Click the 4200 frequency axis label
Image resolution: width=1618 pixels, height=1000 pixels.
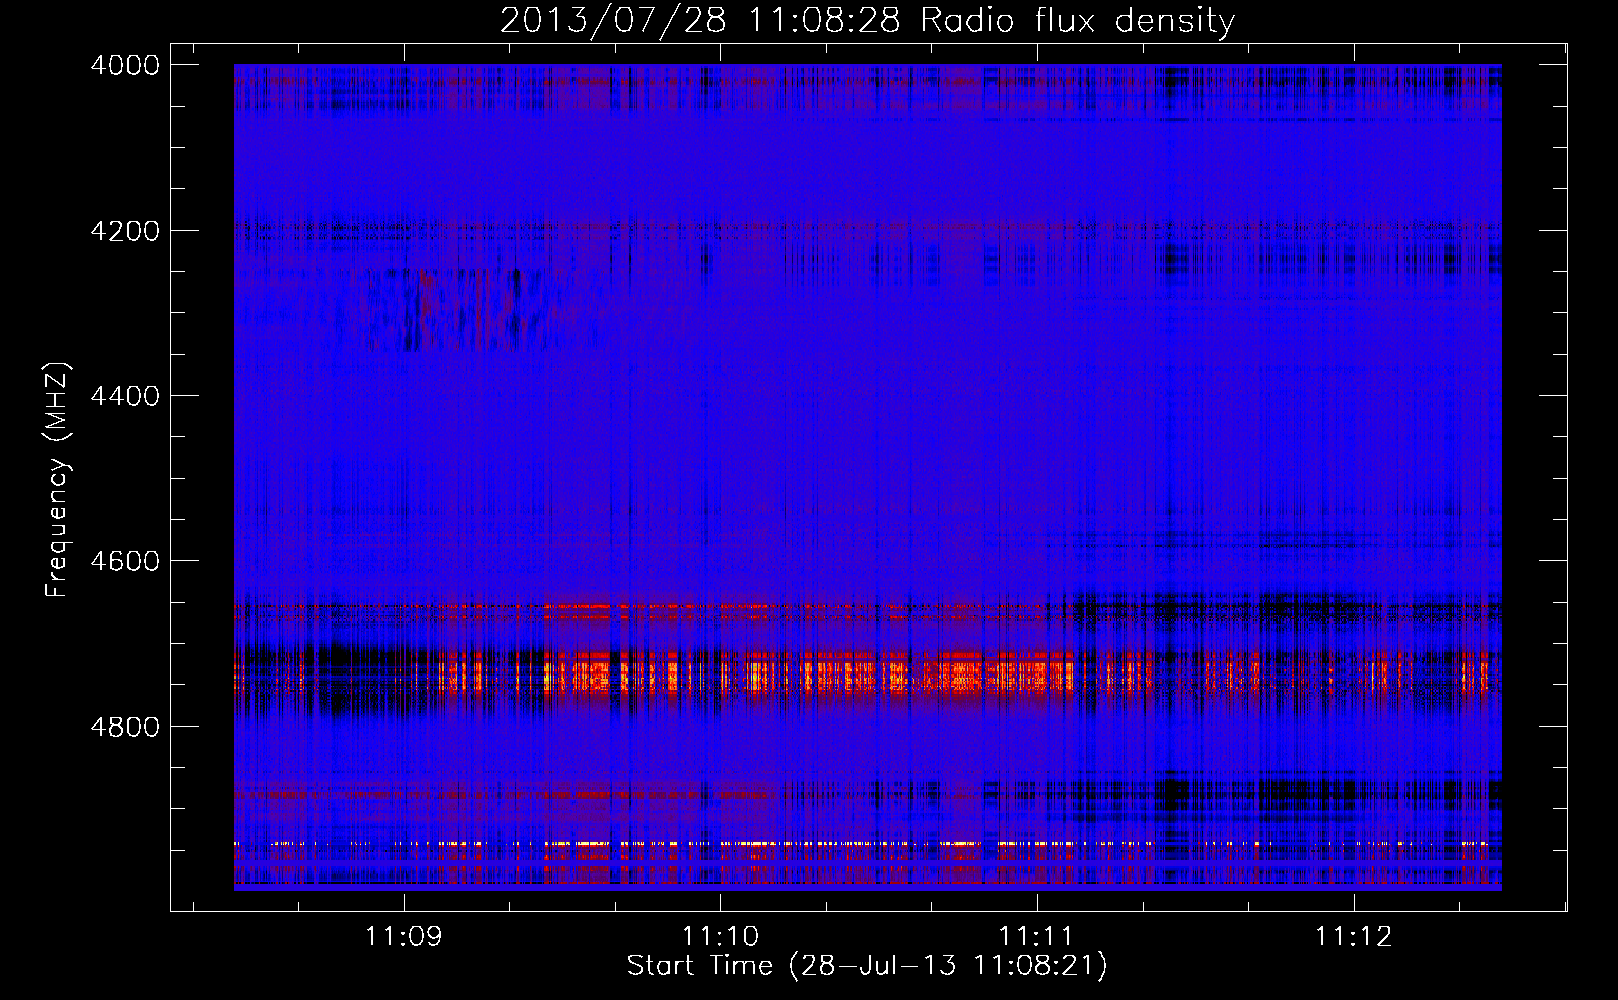pyautogui.click(x=125, y=231)
